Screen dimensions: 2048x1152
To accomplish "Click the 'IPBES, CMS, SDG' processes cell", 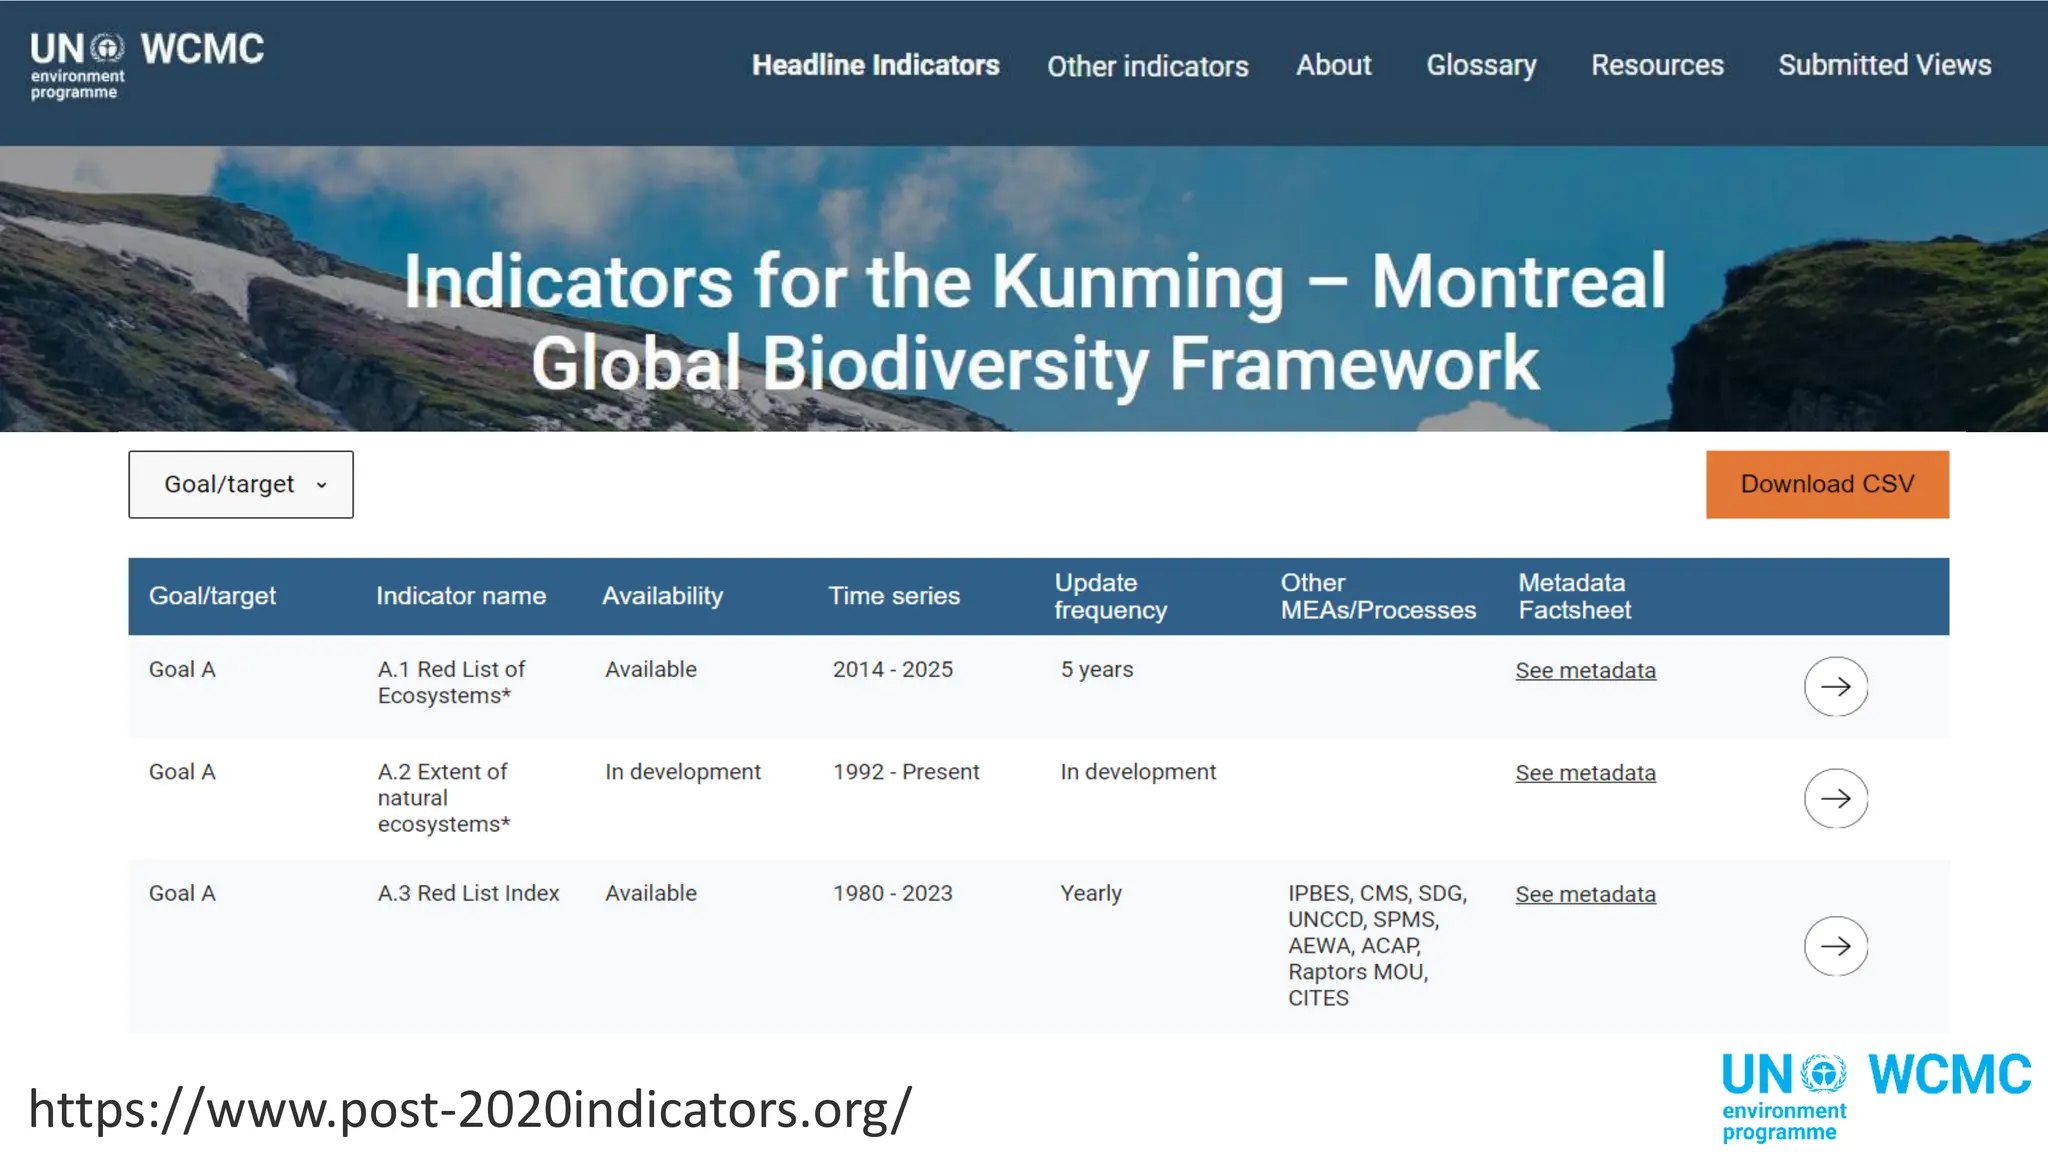I will point(1377,945).
